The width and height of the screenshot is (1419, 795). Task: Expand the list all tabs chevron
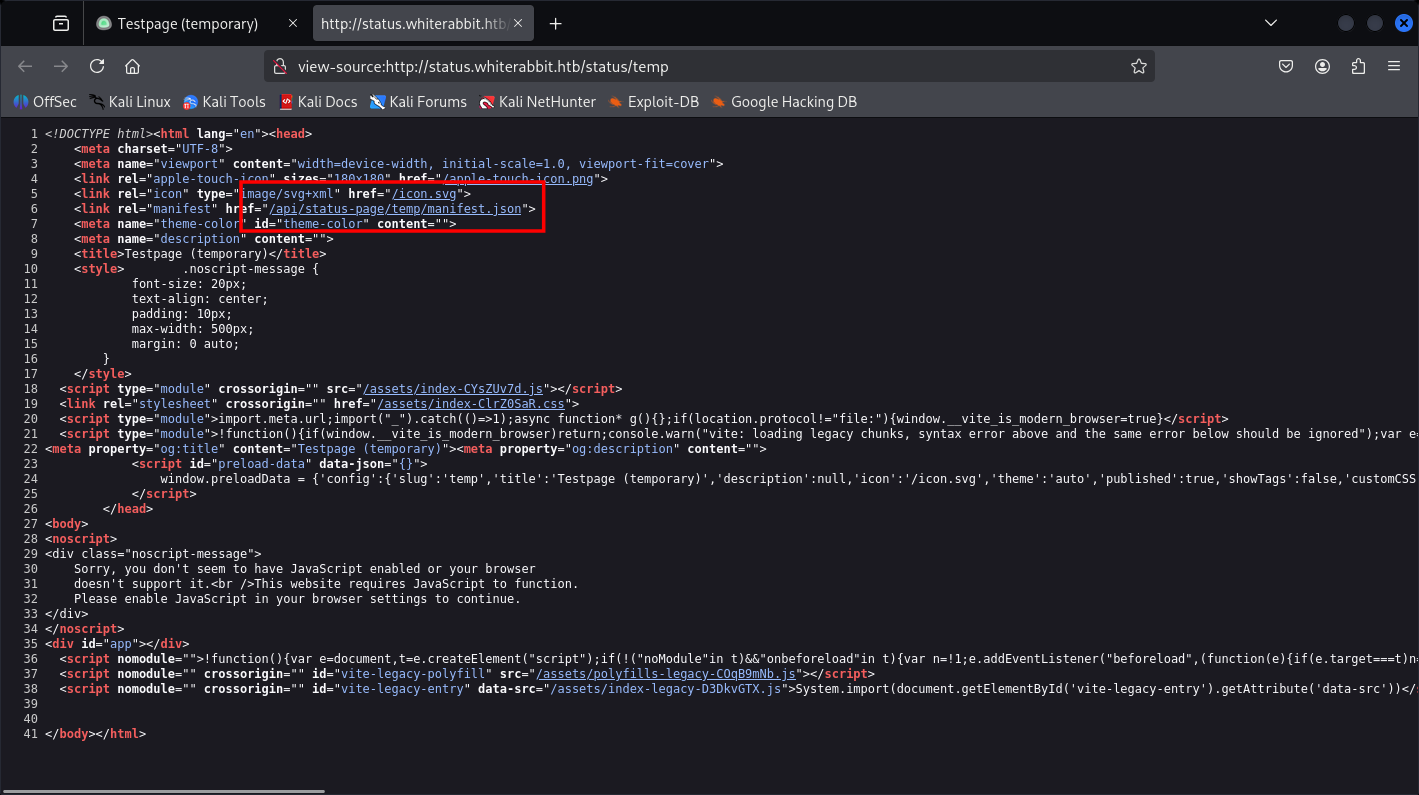click(x=1271, y=23)
